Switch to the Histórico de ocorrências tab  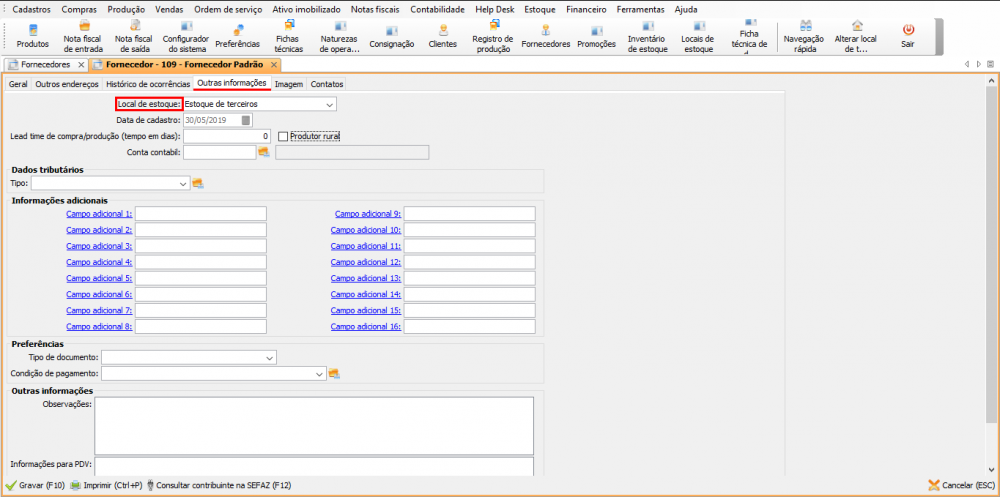147,84
